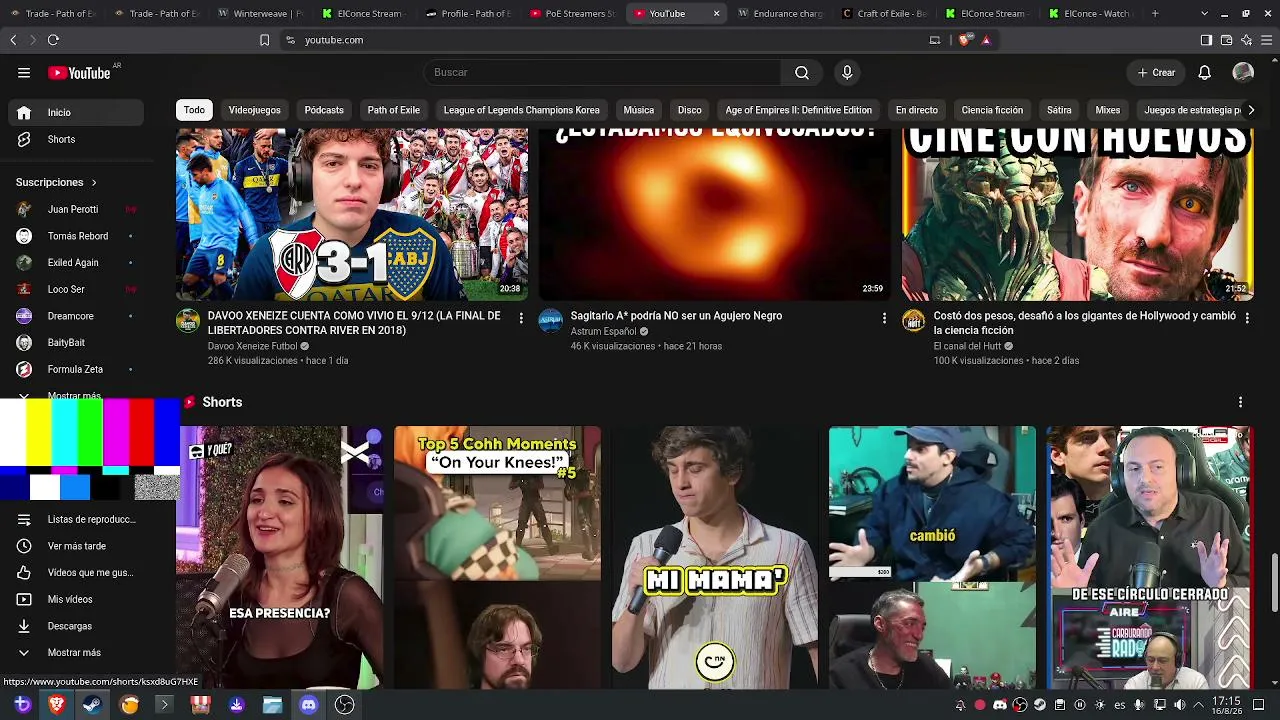Show more filter chips with right arrow

[x=1250, y=110]
